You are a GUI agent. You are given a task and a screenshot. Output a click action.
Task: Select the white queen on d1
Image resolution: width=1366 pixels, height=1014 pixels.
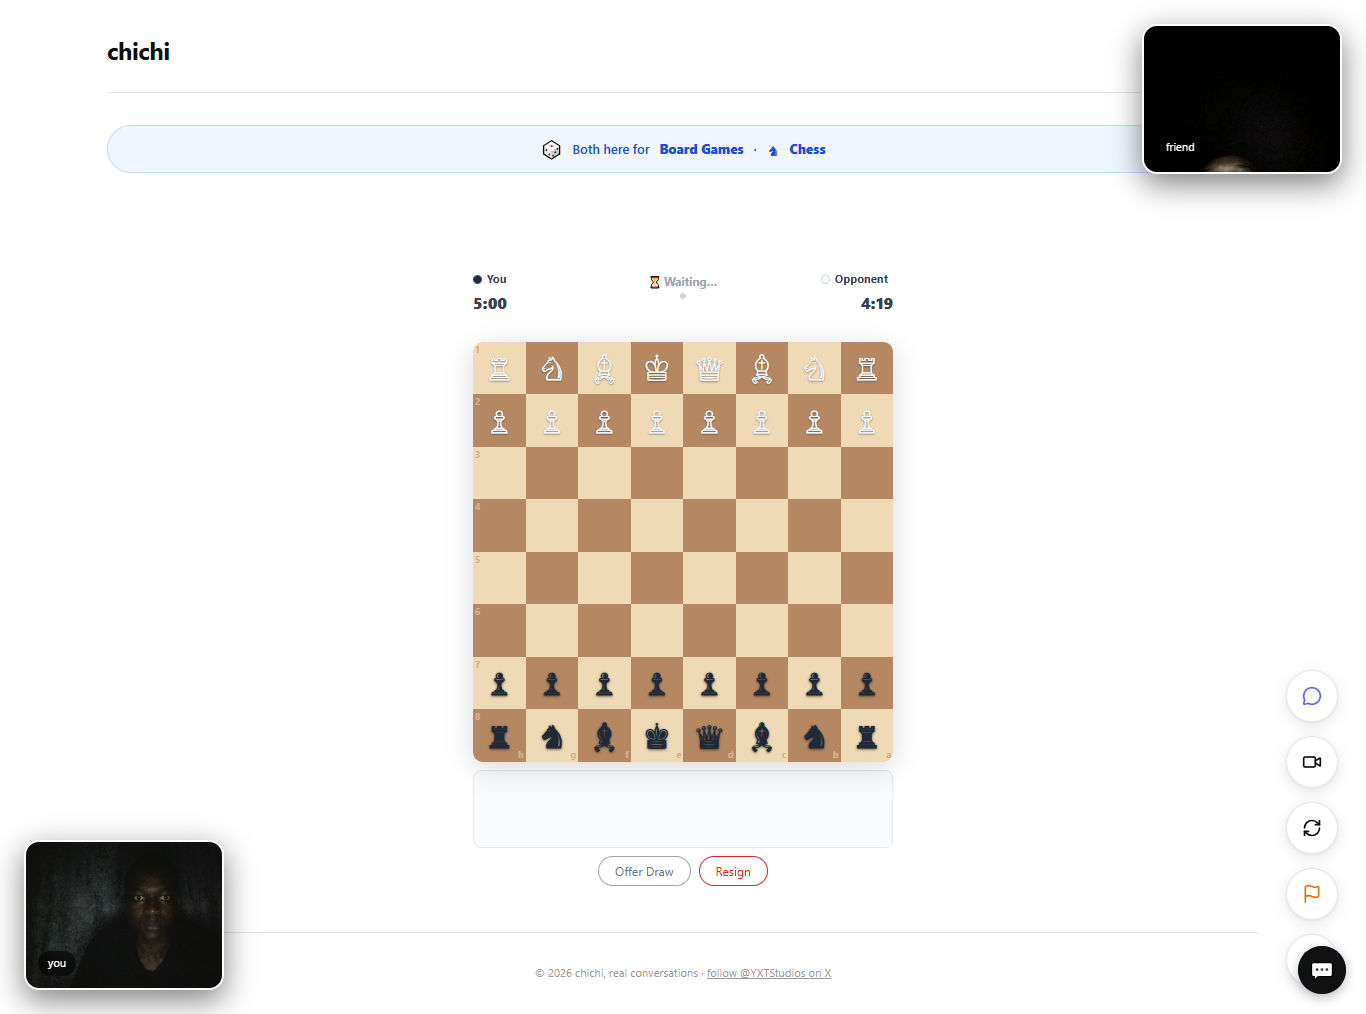coord(709,369)
